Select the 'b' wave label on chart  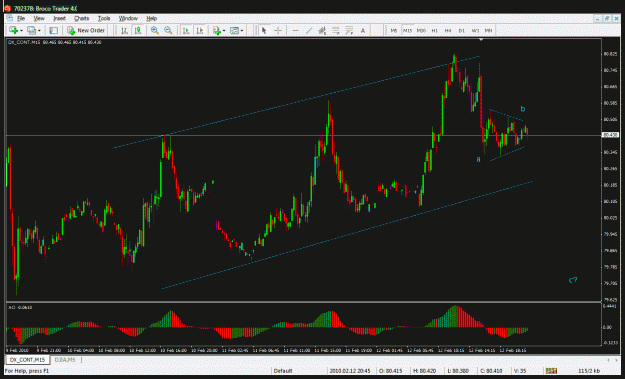(523, 109)
